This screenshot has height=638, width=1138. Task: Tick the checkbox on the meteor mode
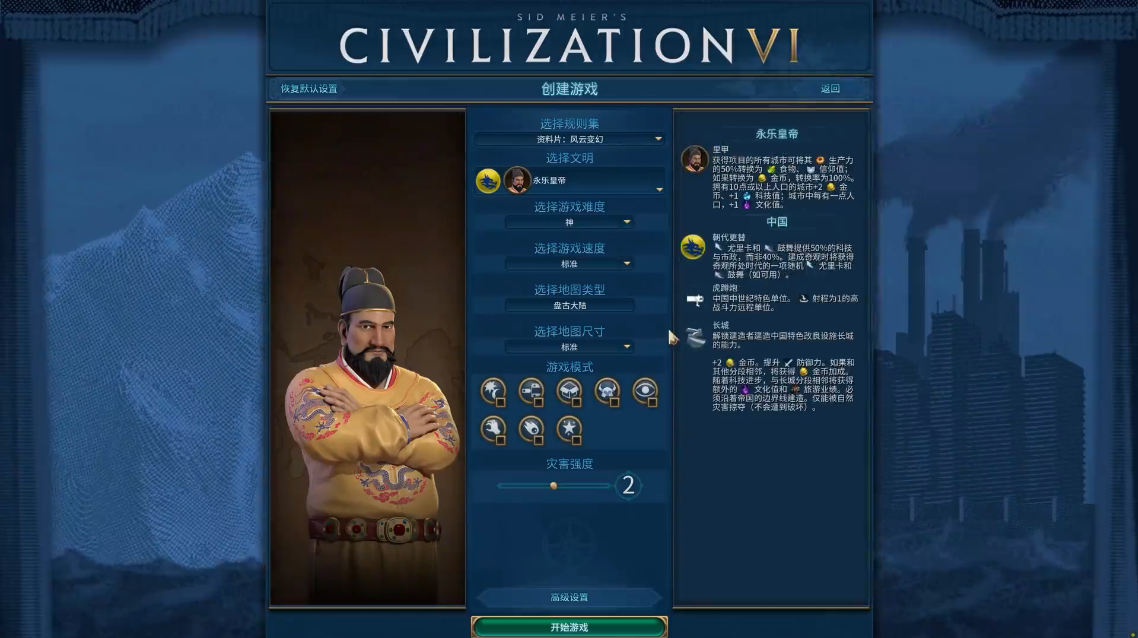point(539,440)
